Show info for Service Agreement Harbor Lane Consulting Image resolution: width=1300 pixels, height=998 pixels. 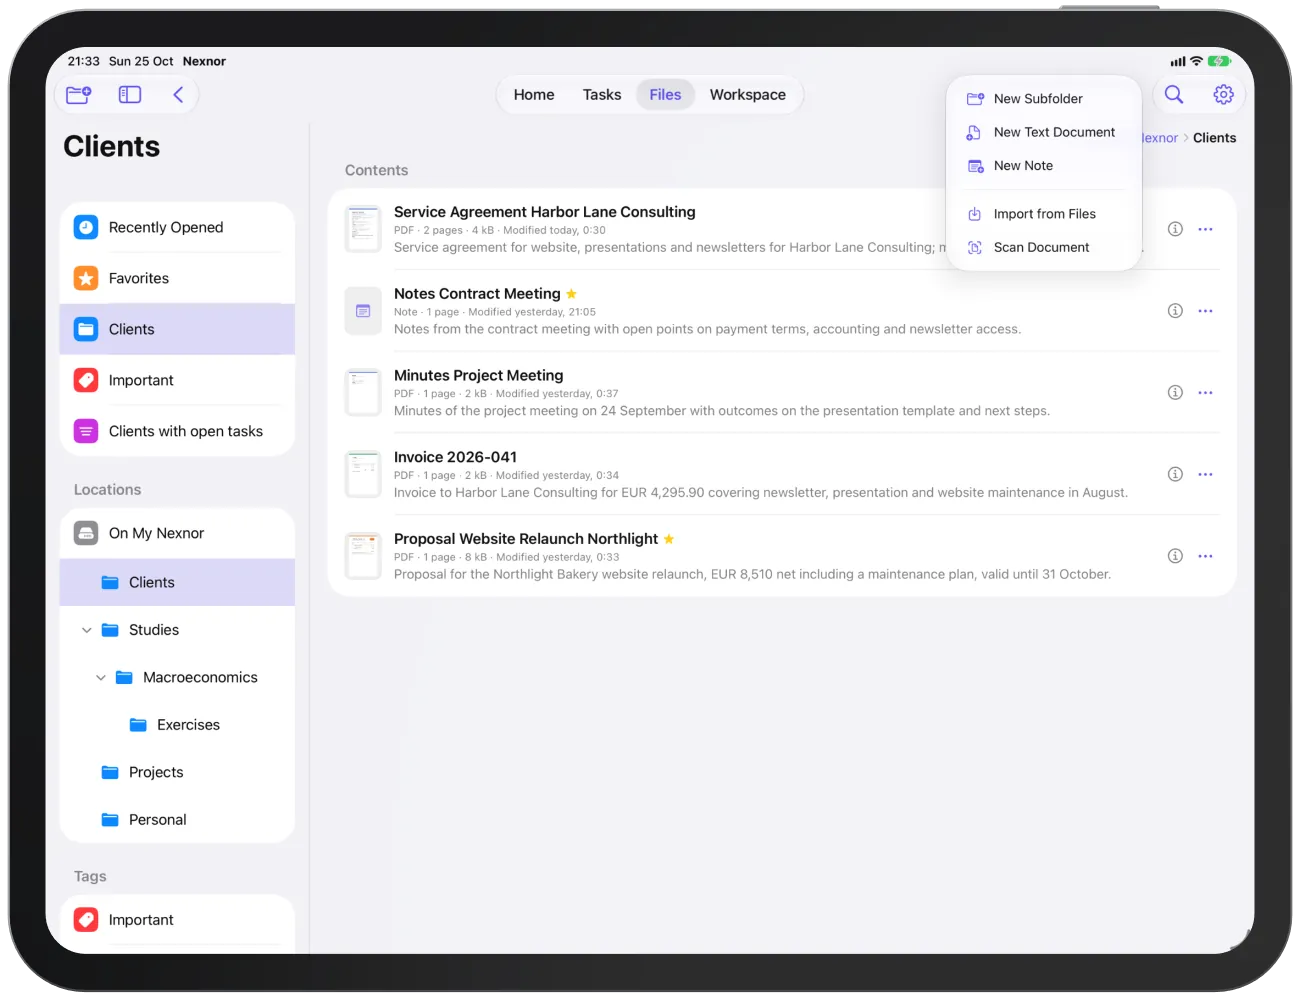point(1175,229)
